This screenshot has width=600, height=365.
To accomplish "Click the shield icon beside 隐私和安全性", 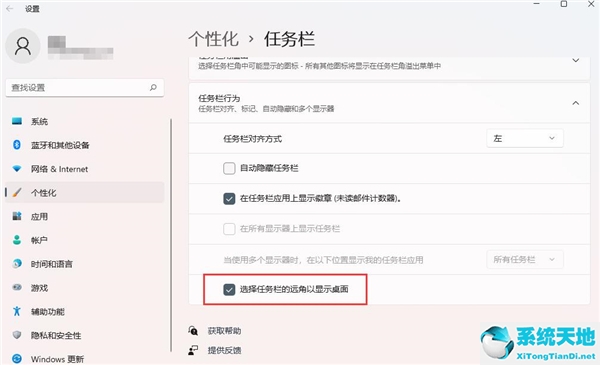I will coord(17,335).
